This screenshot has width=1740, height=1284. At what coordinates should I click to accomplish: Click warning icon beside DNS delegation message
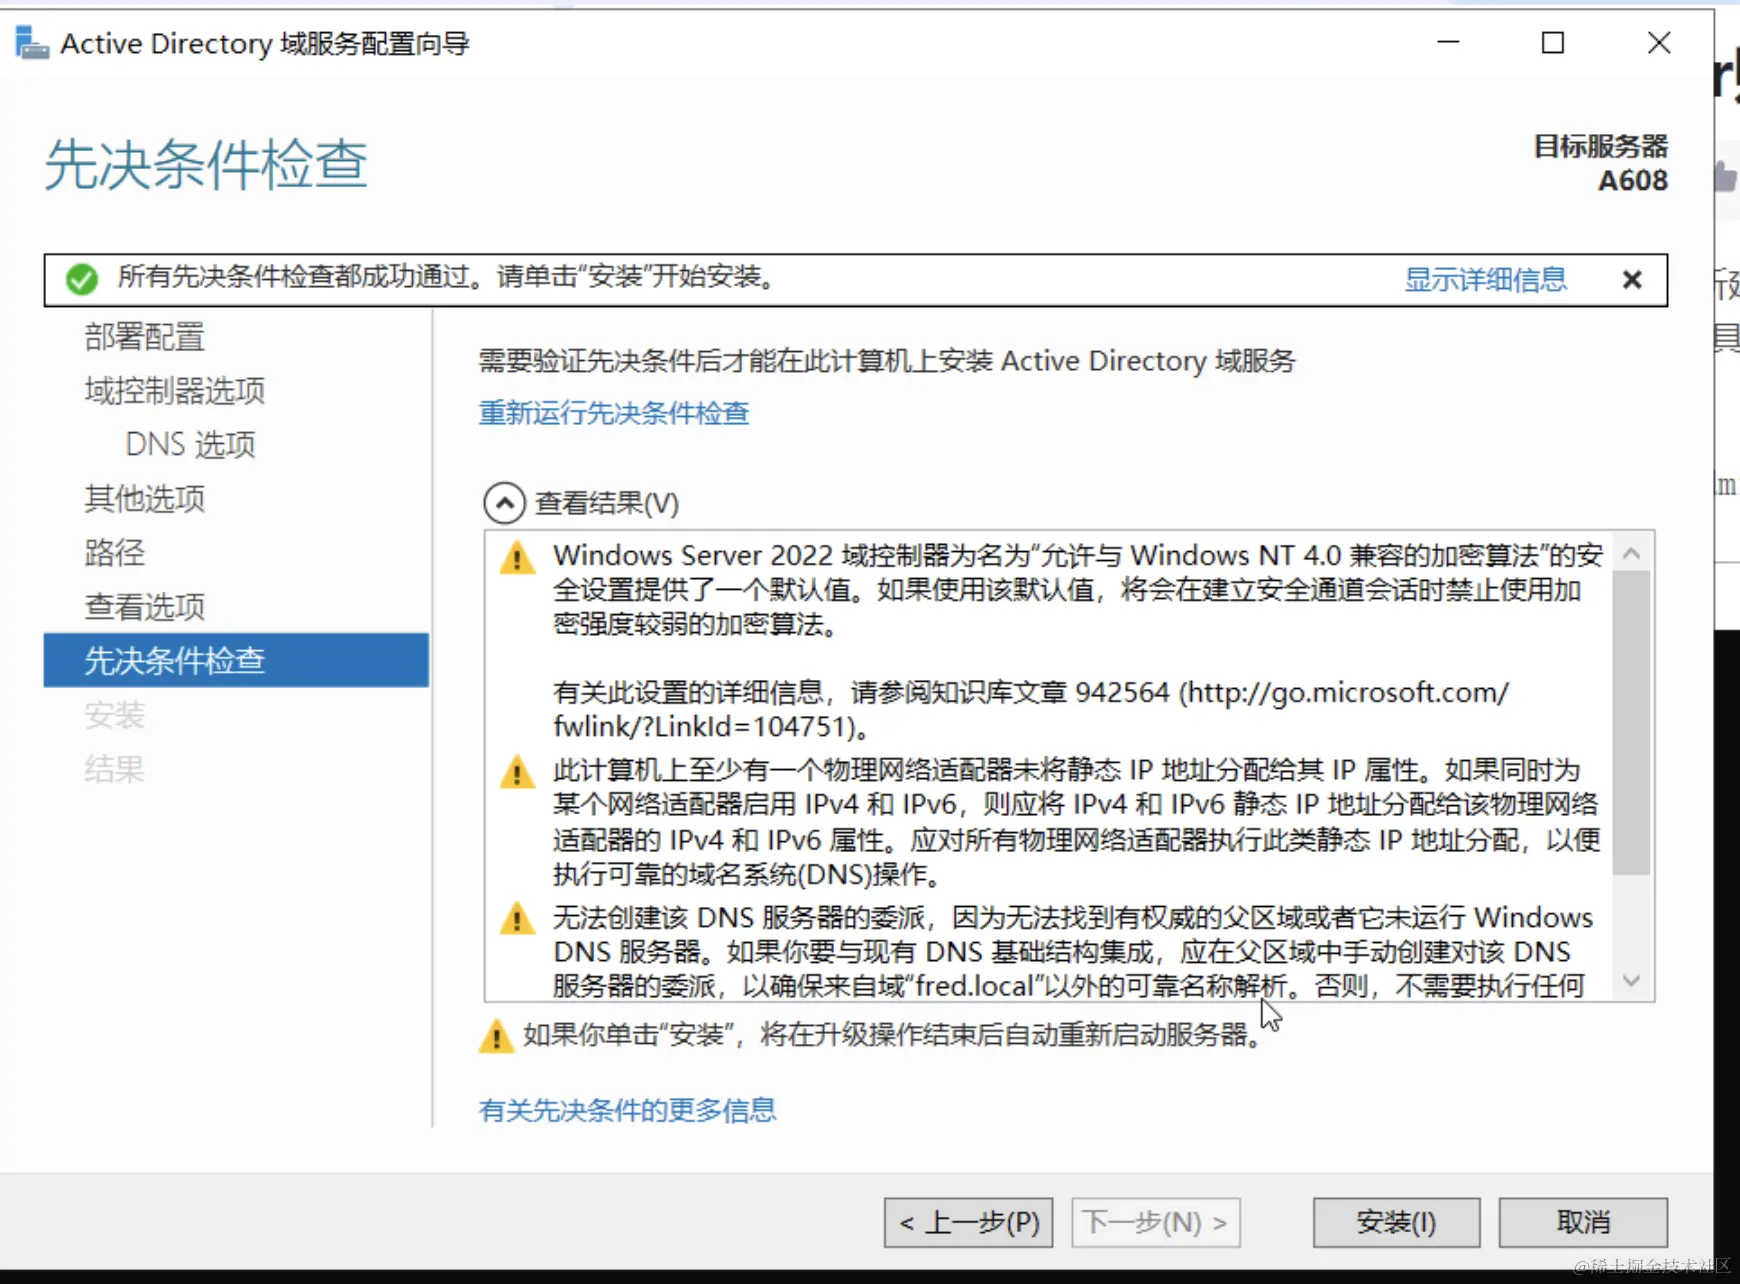point(516,918)
